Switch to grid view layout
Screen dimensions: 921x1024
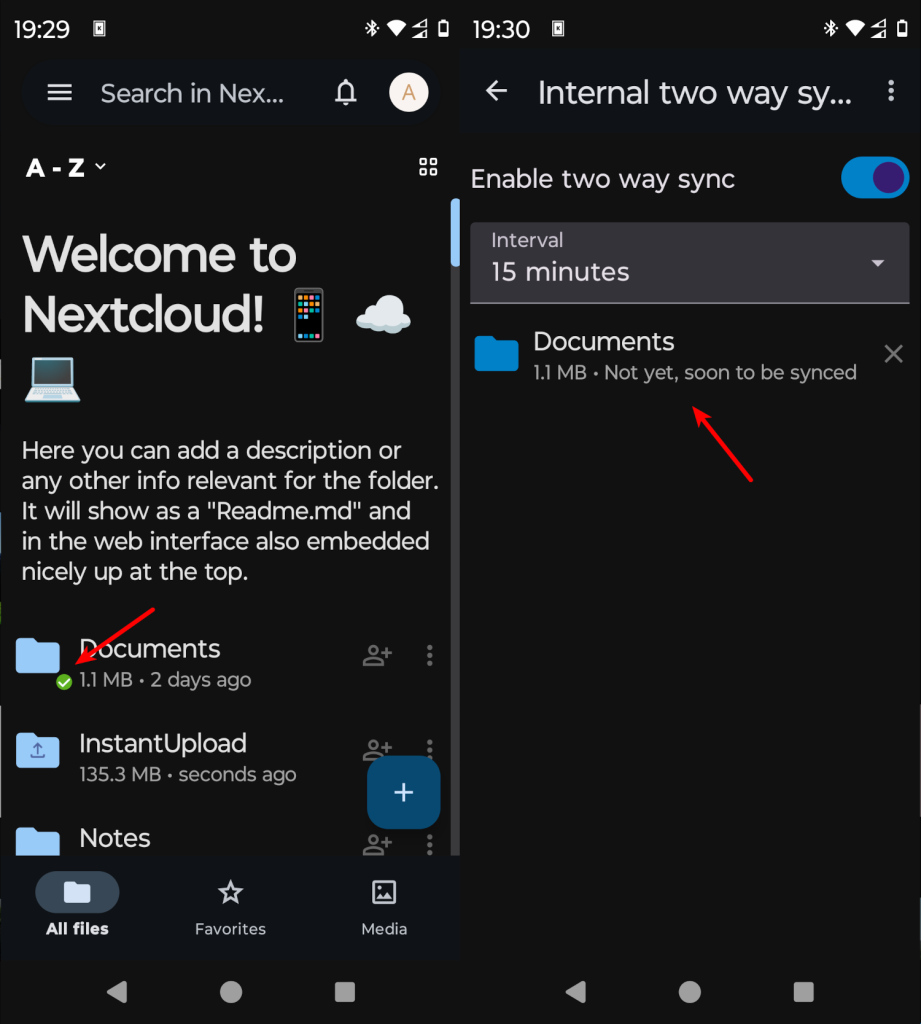(x=428, y=167)
